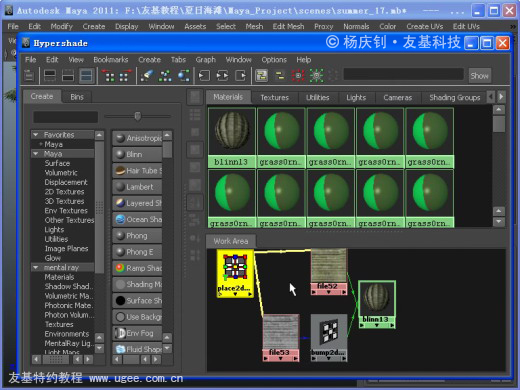The width and height of the screenshot is (520, 390).
Task: Click the Show button in Hypershade toolbar
Action: 479,76
